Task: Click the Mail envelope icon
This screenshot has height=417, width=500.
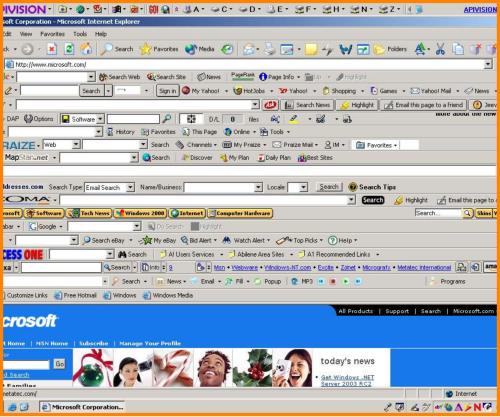Action: click(249, 49)
